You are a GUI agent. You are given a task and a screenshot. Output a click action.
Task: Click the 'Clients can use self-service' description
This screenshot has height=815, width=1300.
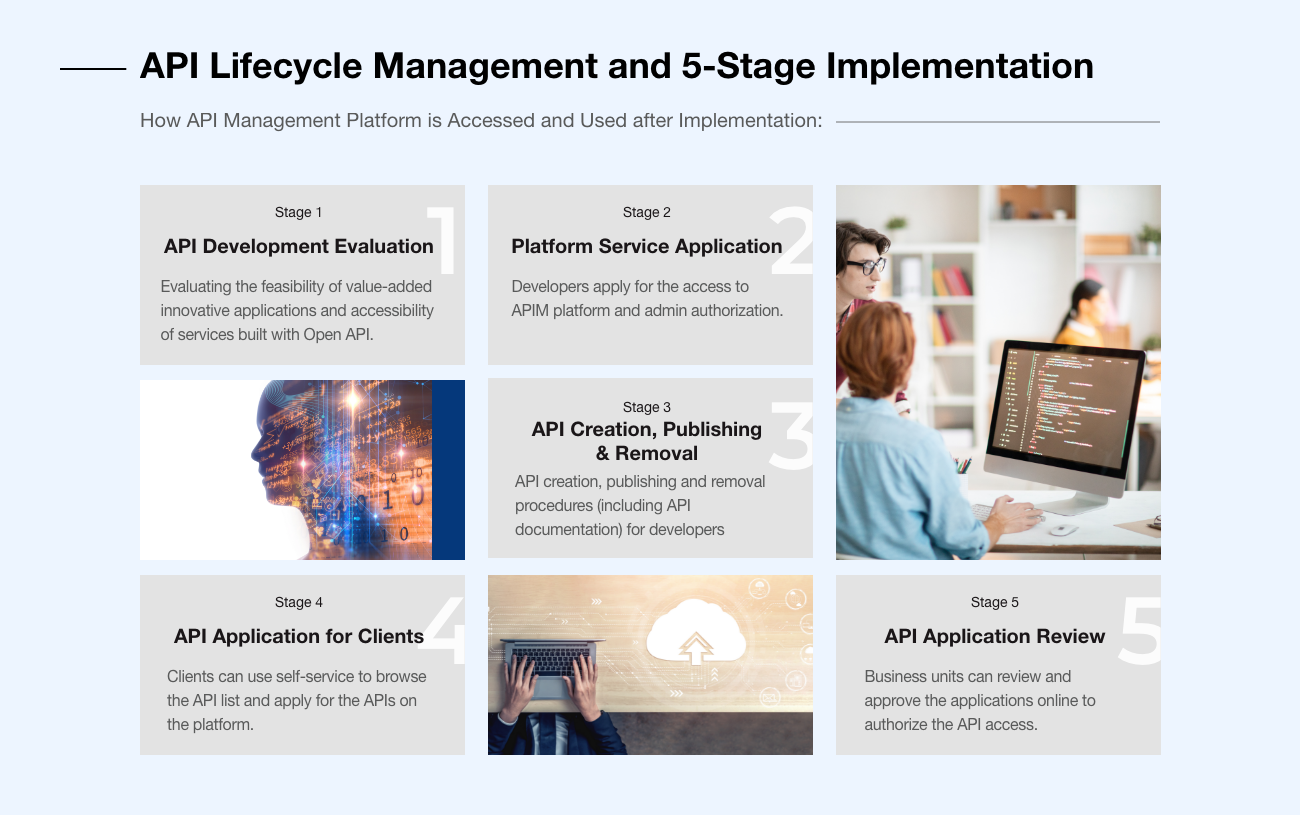(297, 700)
